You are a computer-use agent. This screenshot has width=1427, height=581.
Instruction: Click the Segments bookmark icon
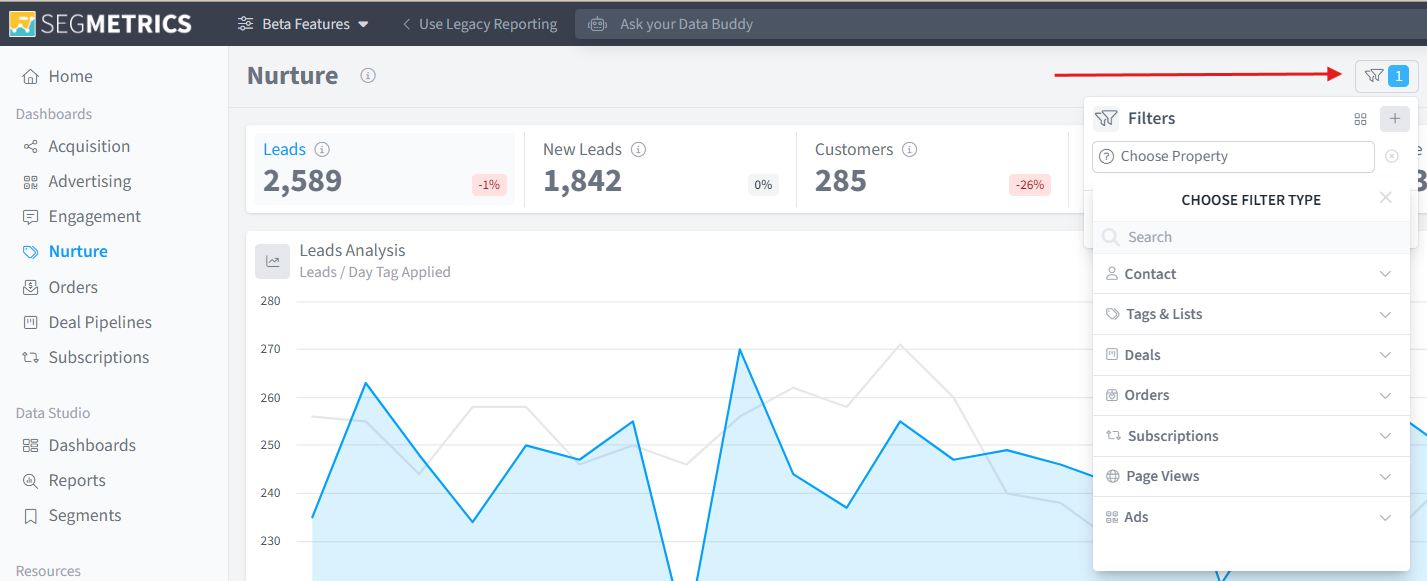click(x=31, y=516)
